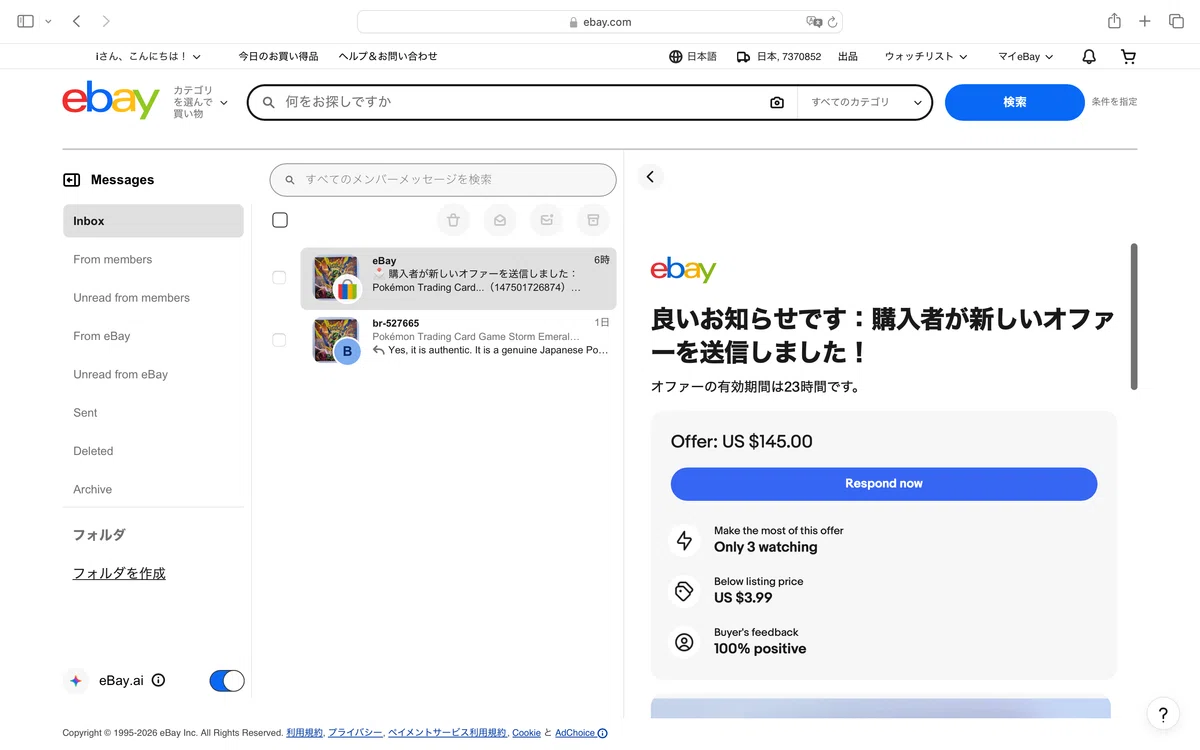Viewport: 1200px width, 750px height.
Task: Click Cookie footer link
Action: (526, 733)
